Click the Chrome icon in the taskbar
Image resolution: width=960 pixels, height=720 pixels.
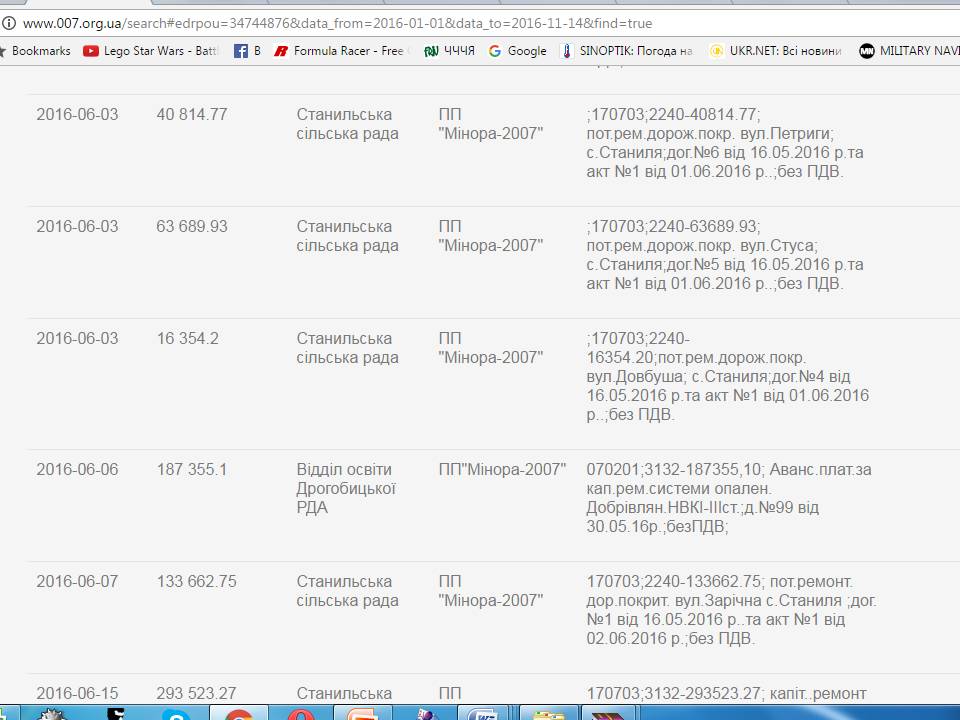pos(238,713)
